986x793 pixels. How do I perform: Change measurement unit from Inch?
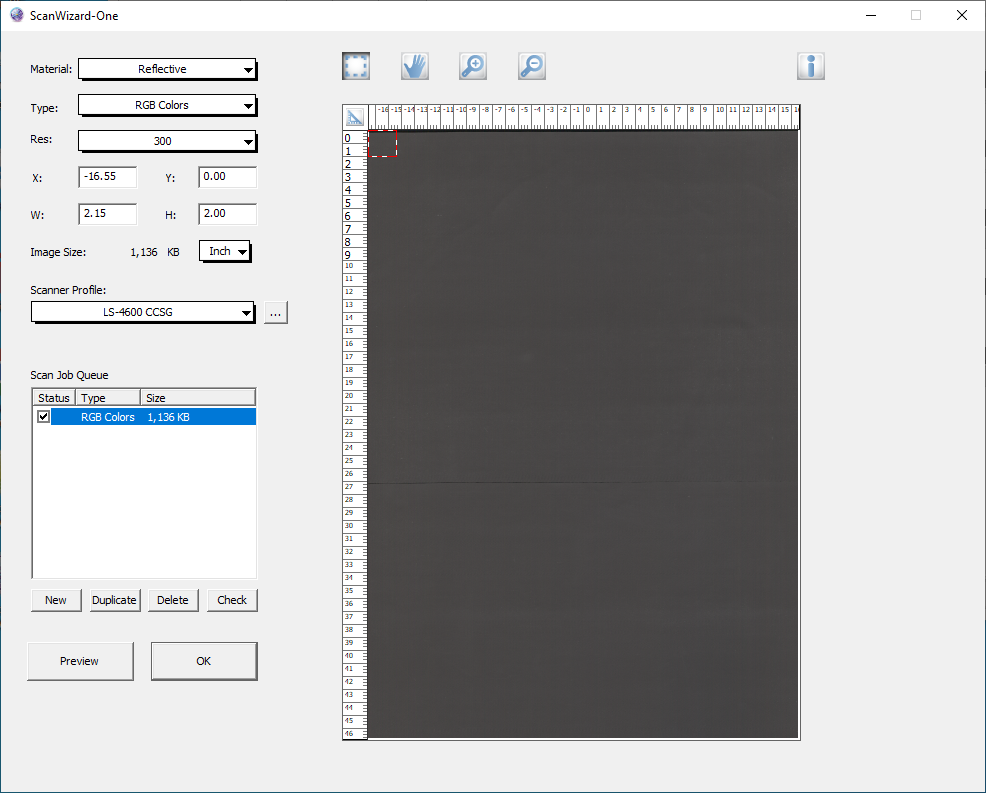[224, 251]
